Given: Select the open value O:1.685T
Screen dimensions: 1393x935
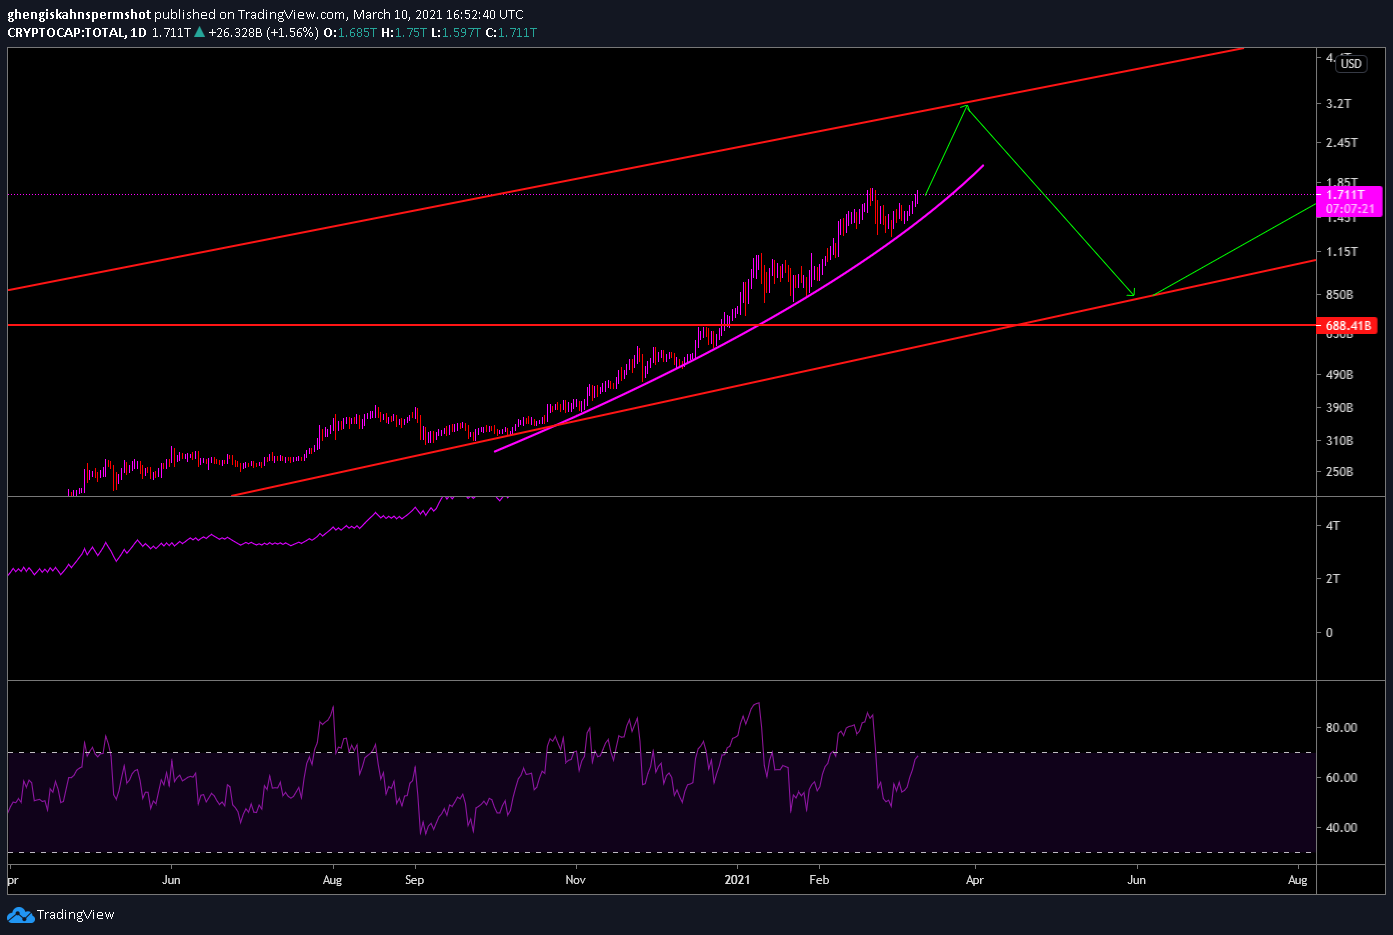Looking at the screenshot, I should (x=350, y=33).
